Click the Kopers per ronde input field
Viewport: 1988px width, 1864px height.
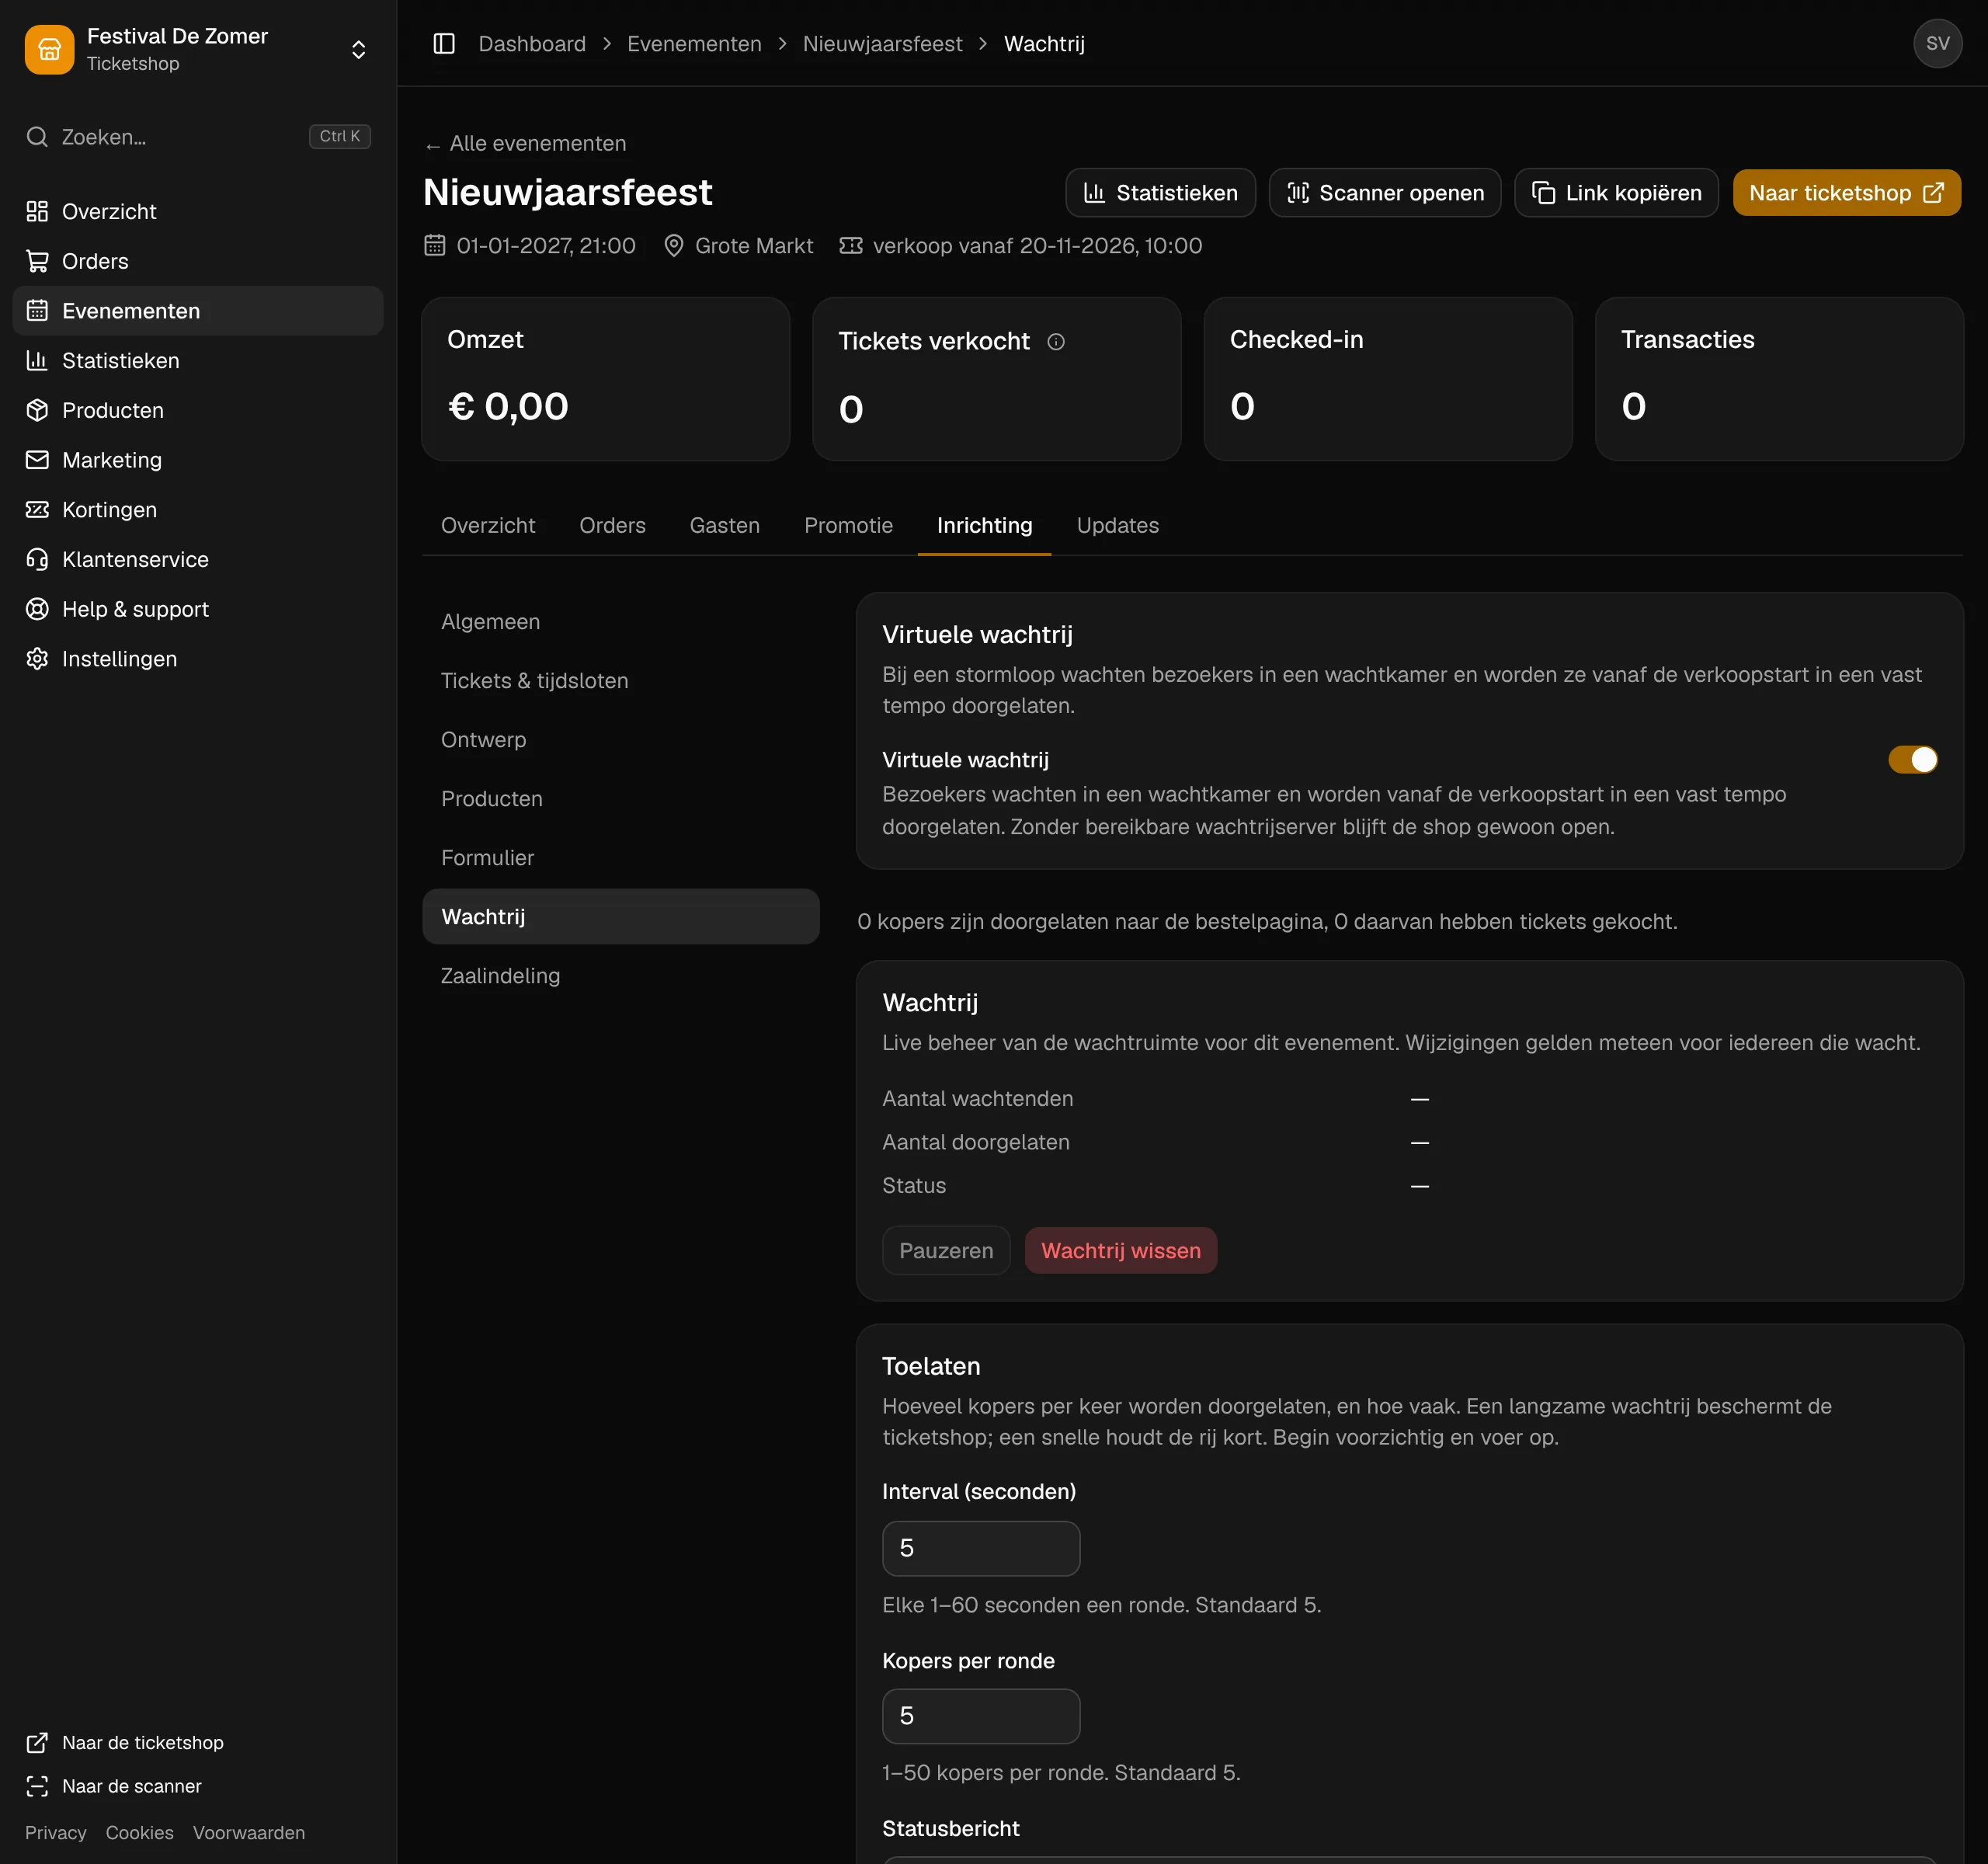(980, 1716)
